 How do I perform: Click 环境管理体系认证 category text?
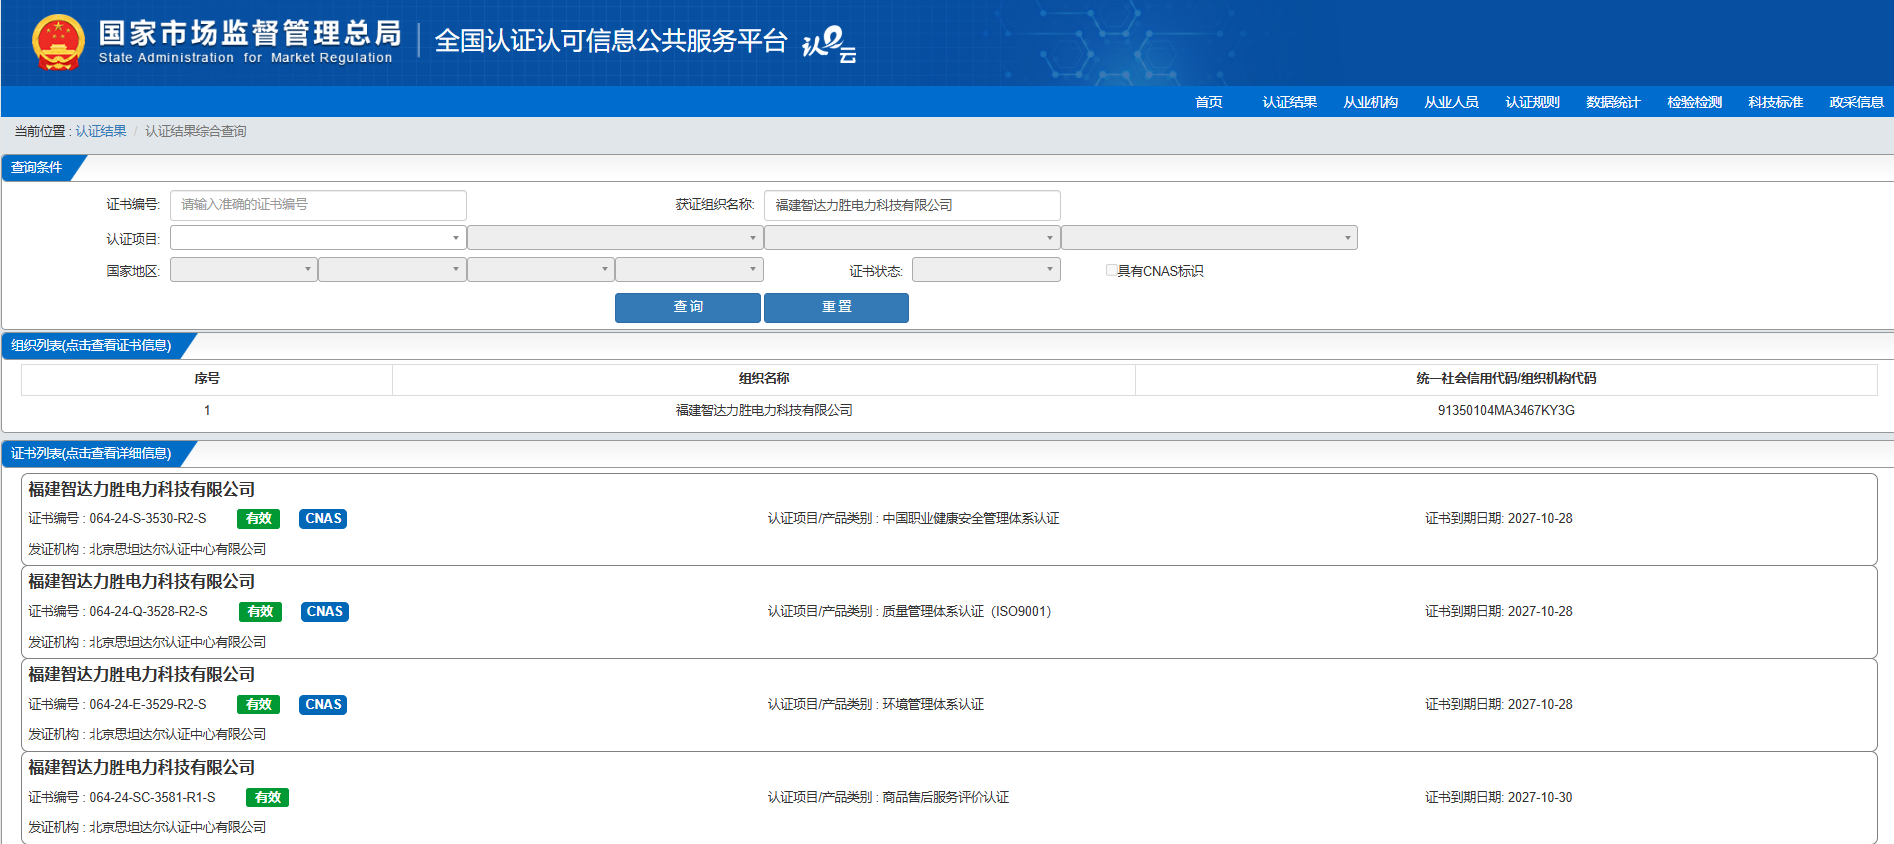click(x=933, y=705)
